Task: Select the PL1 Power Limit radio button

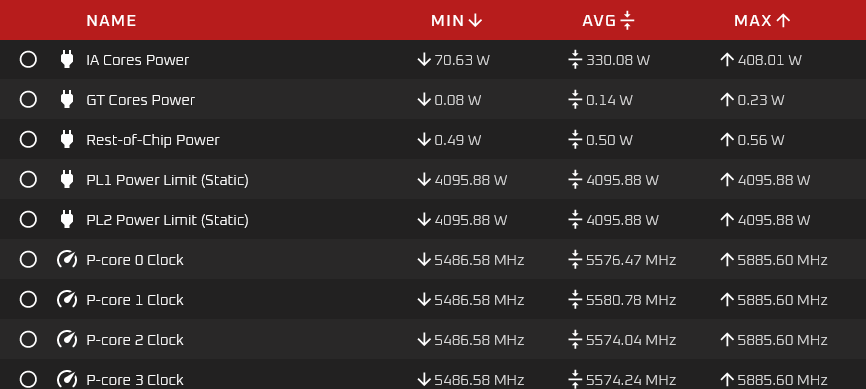Action: click(28, 179)
